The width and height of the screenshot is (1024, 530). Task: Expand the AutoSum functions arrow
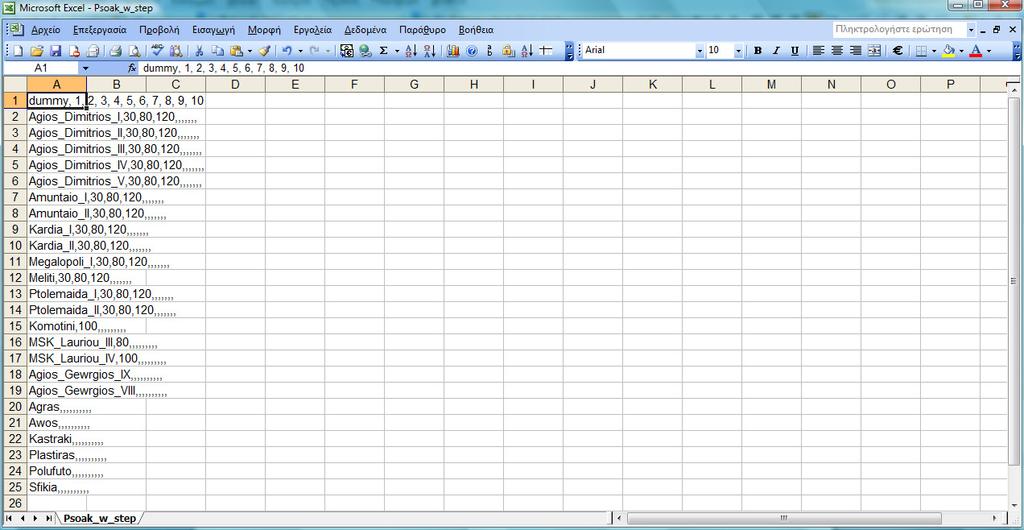click(397, 51)
